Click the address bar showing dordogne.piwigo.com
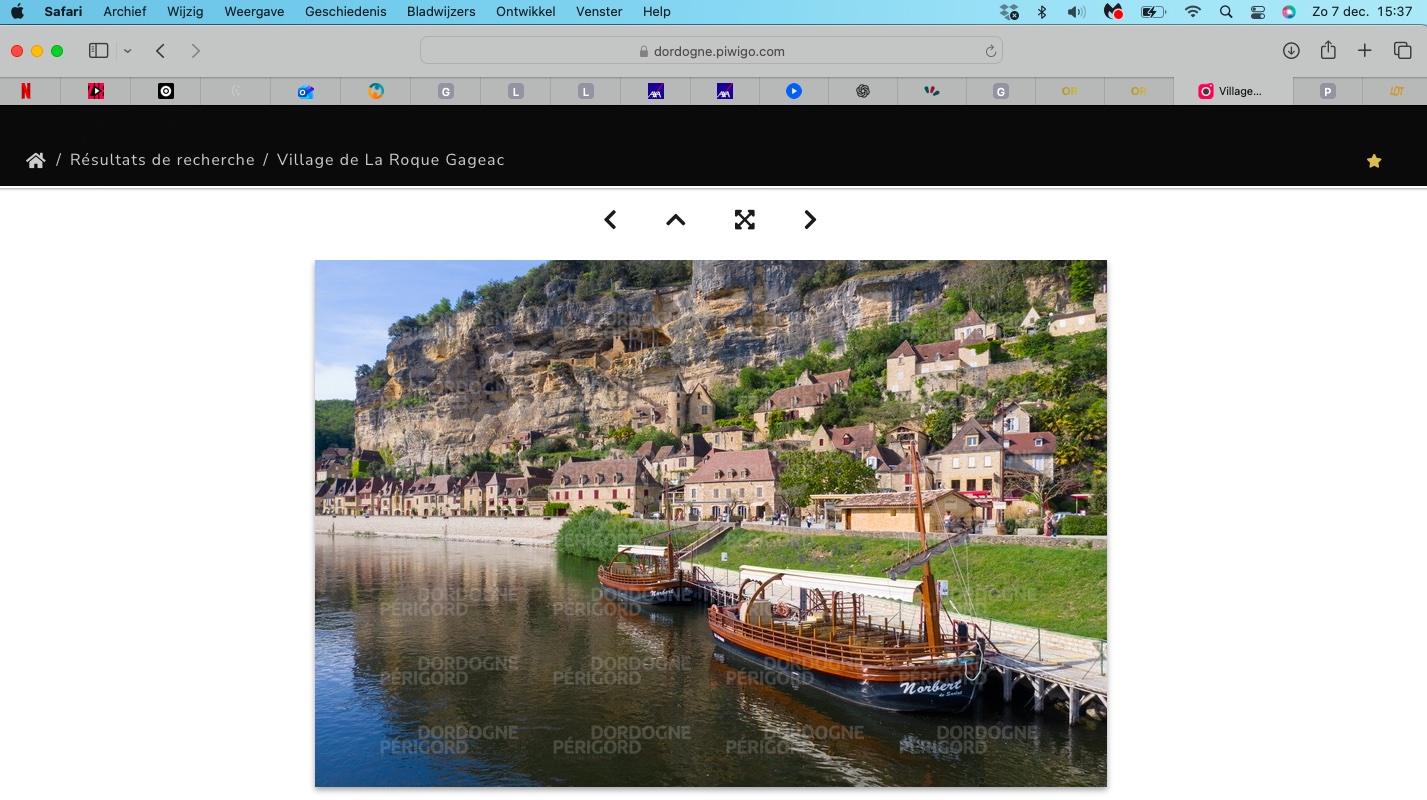 711,51
